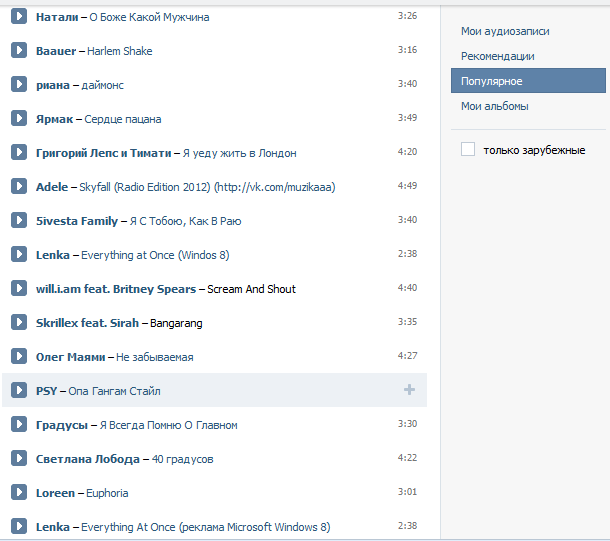Play Loreen – Euphoria track

click(19, 492)
